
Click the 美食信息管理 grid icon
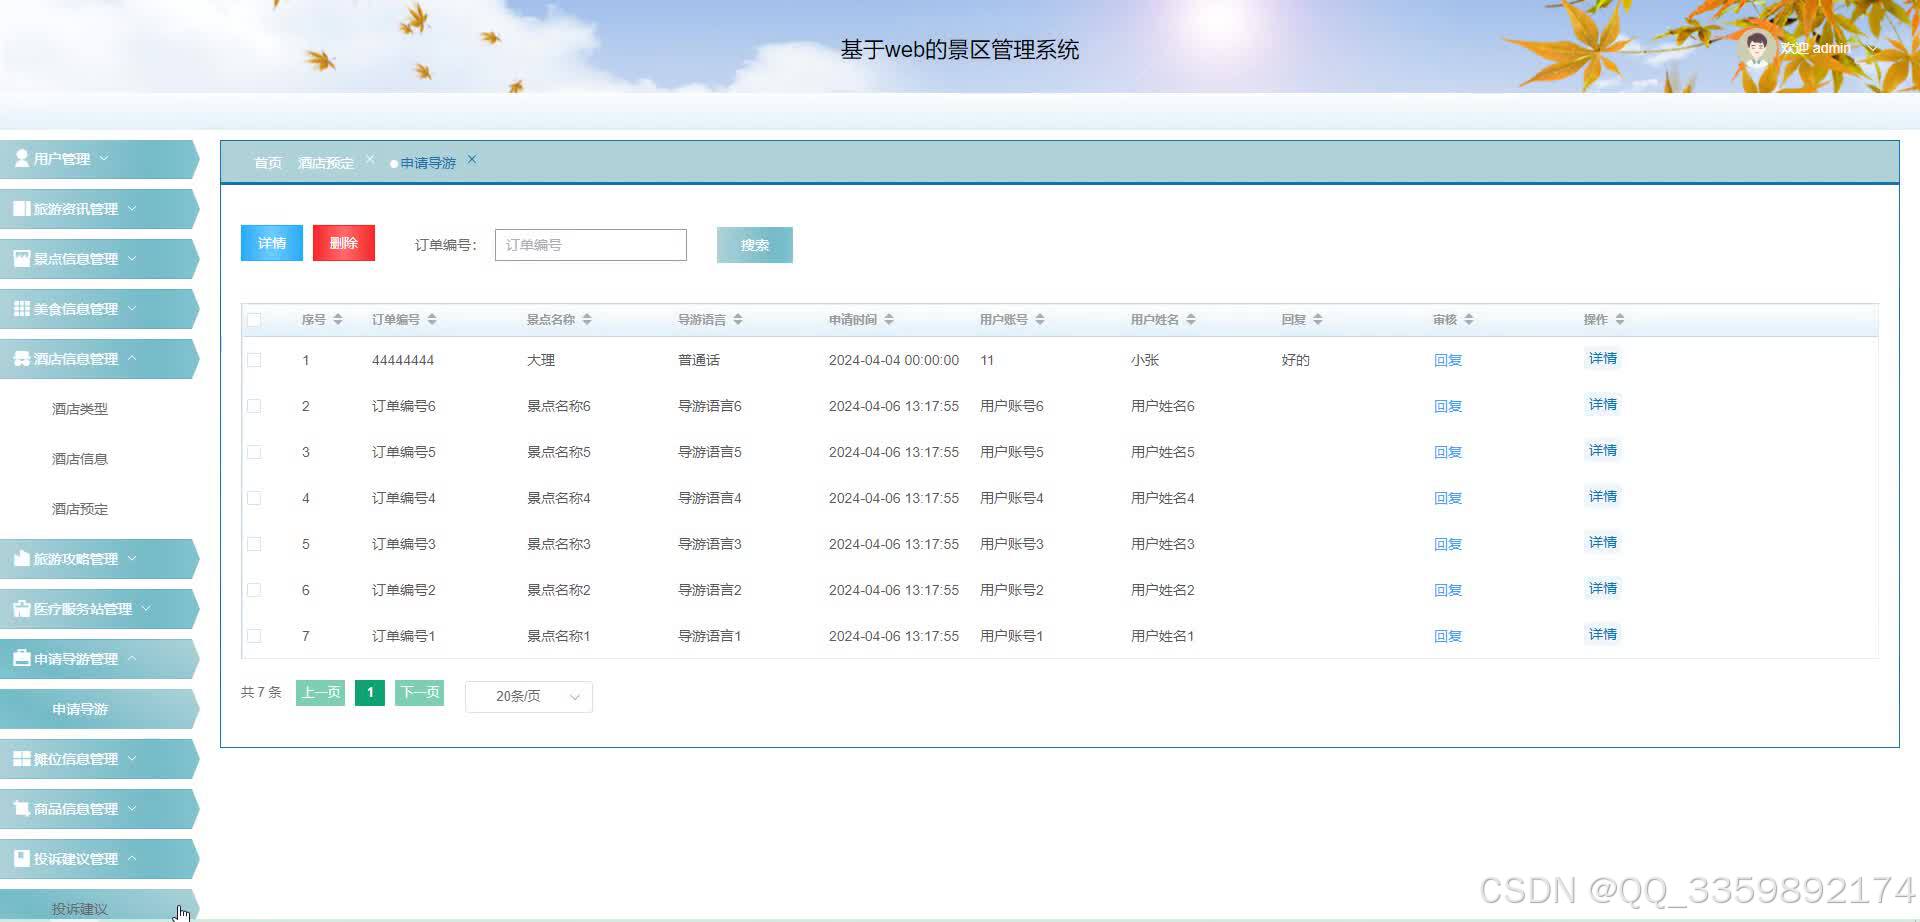tap(22, 308)
